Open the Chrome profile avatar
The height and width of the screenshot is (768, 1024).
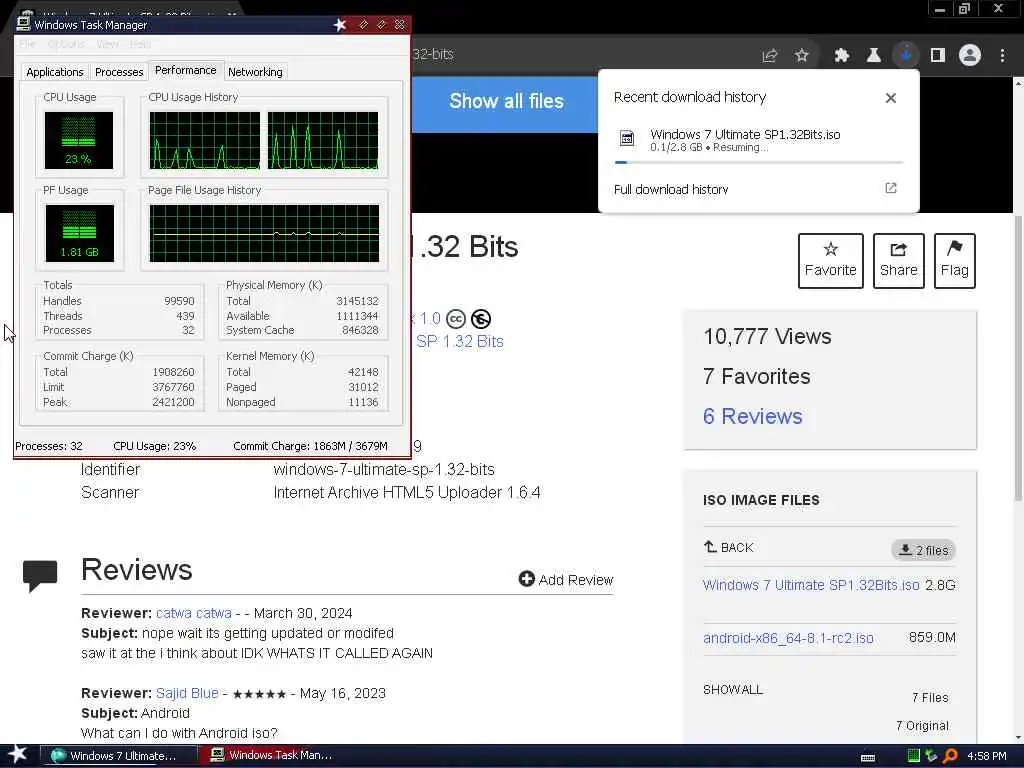point(970,55)
